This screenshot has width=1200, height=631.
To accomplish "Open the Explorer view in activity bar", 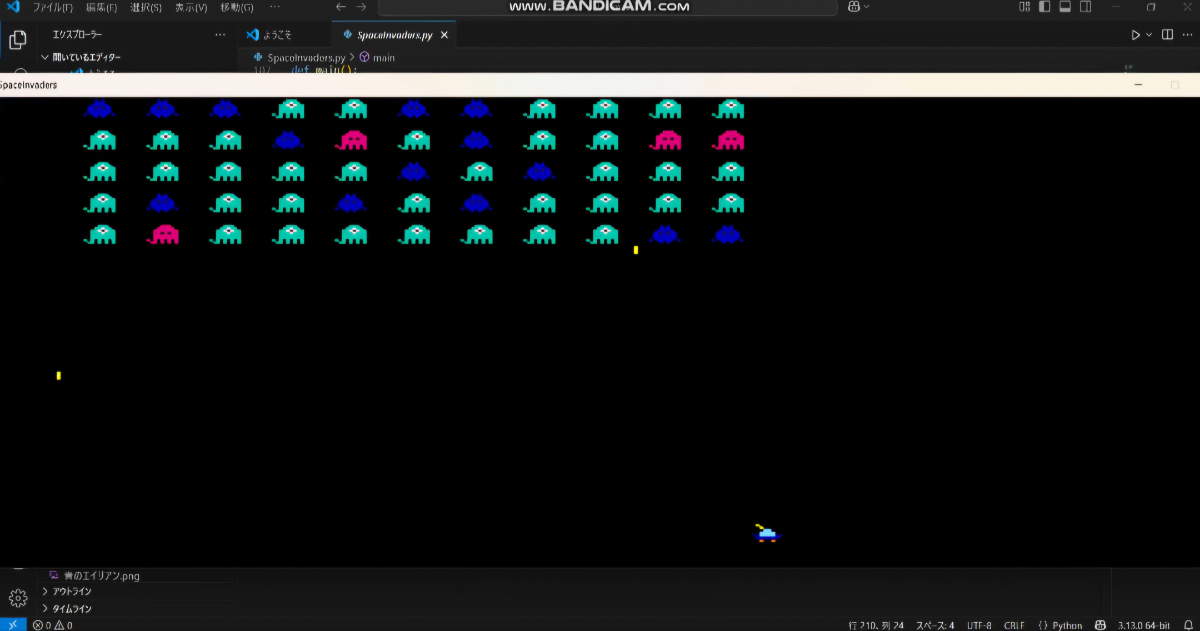I will point(17,40).
